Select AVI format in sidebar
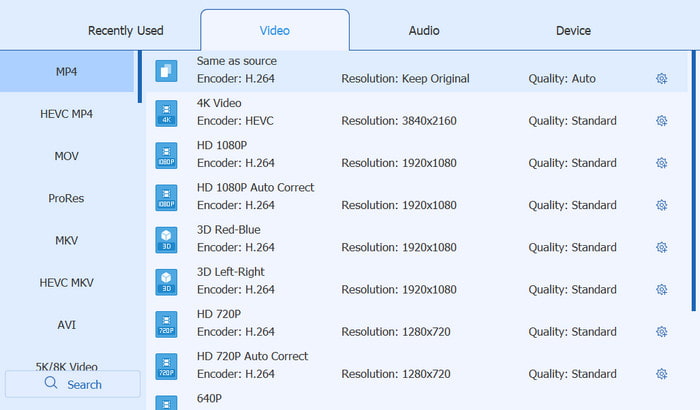 (x=67, y=325)
